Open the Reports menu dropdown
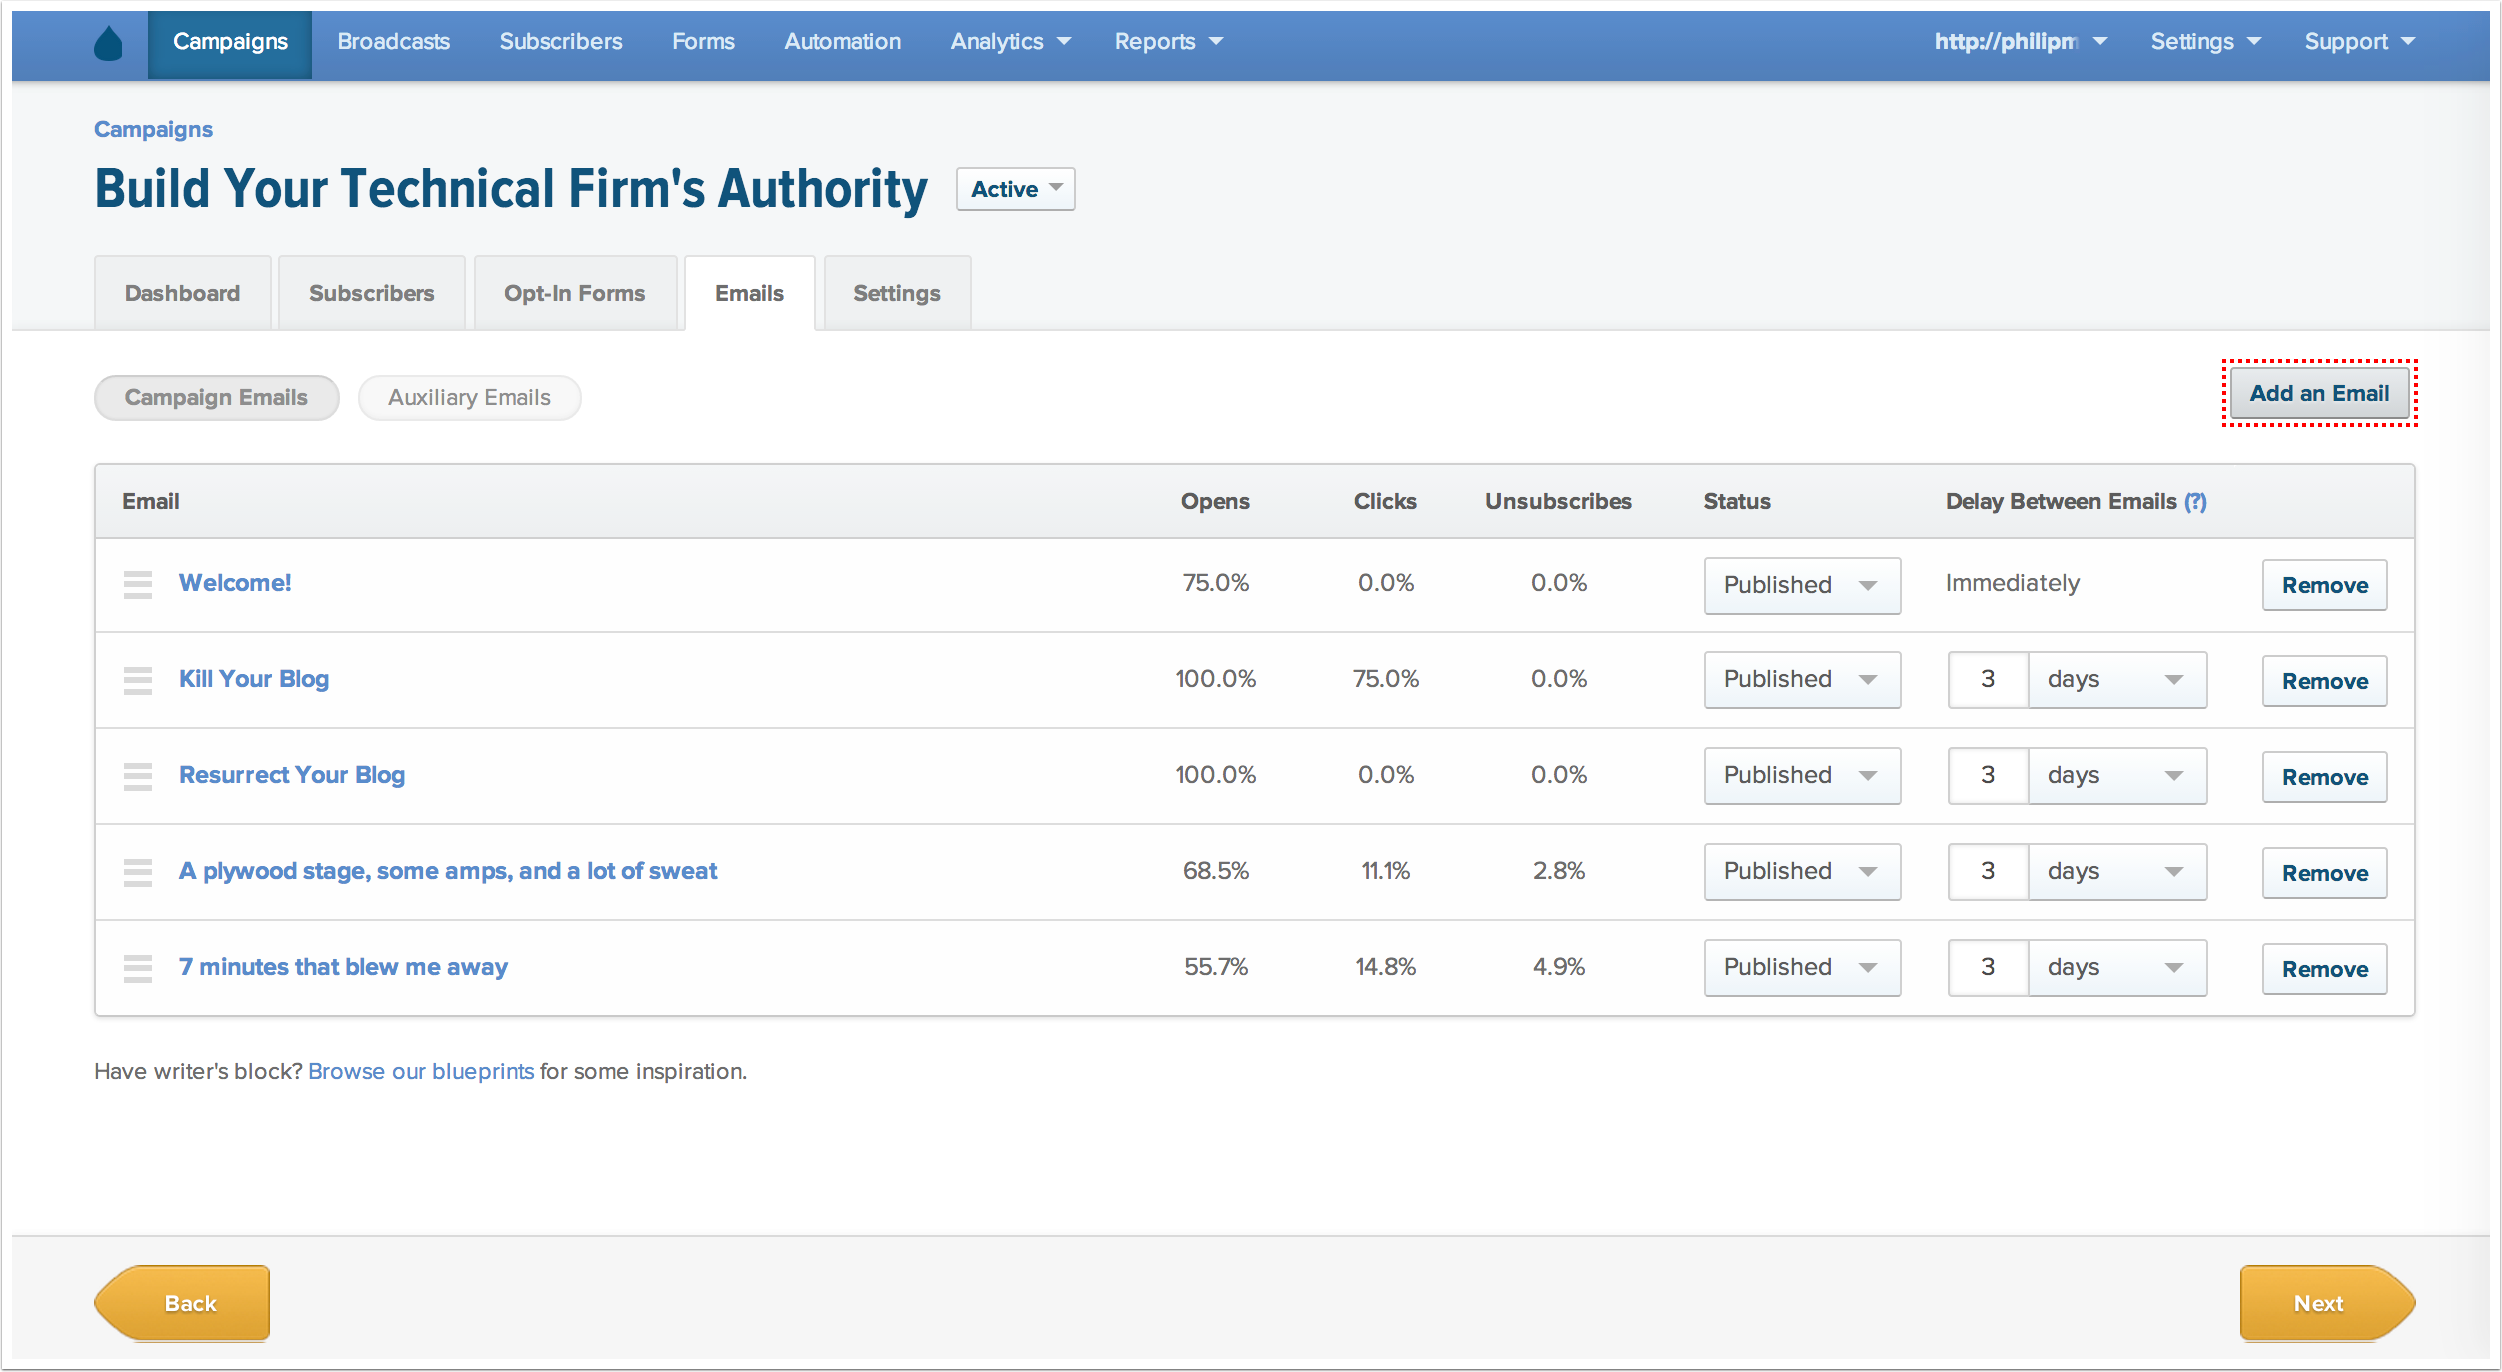 pos(1168,42)
